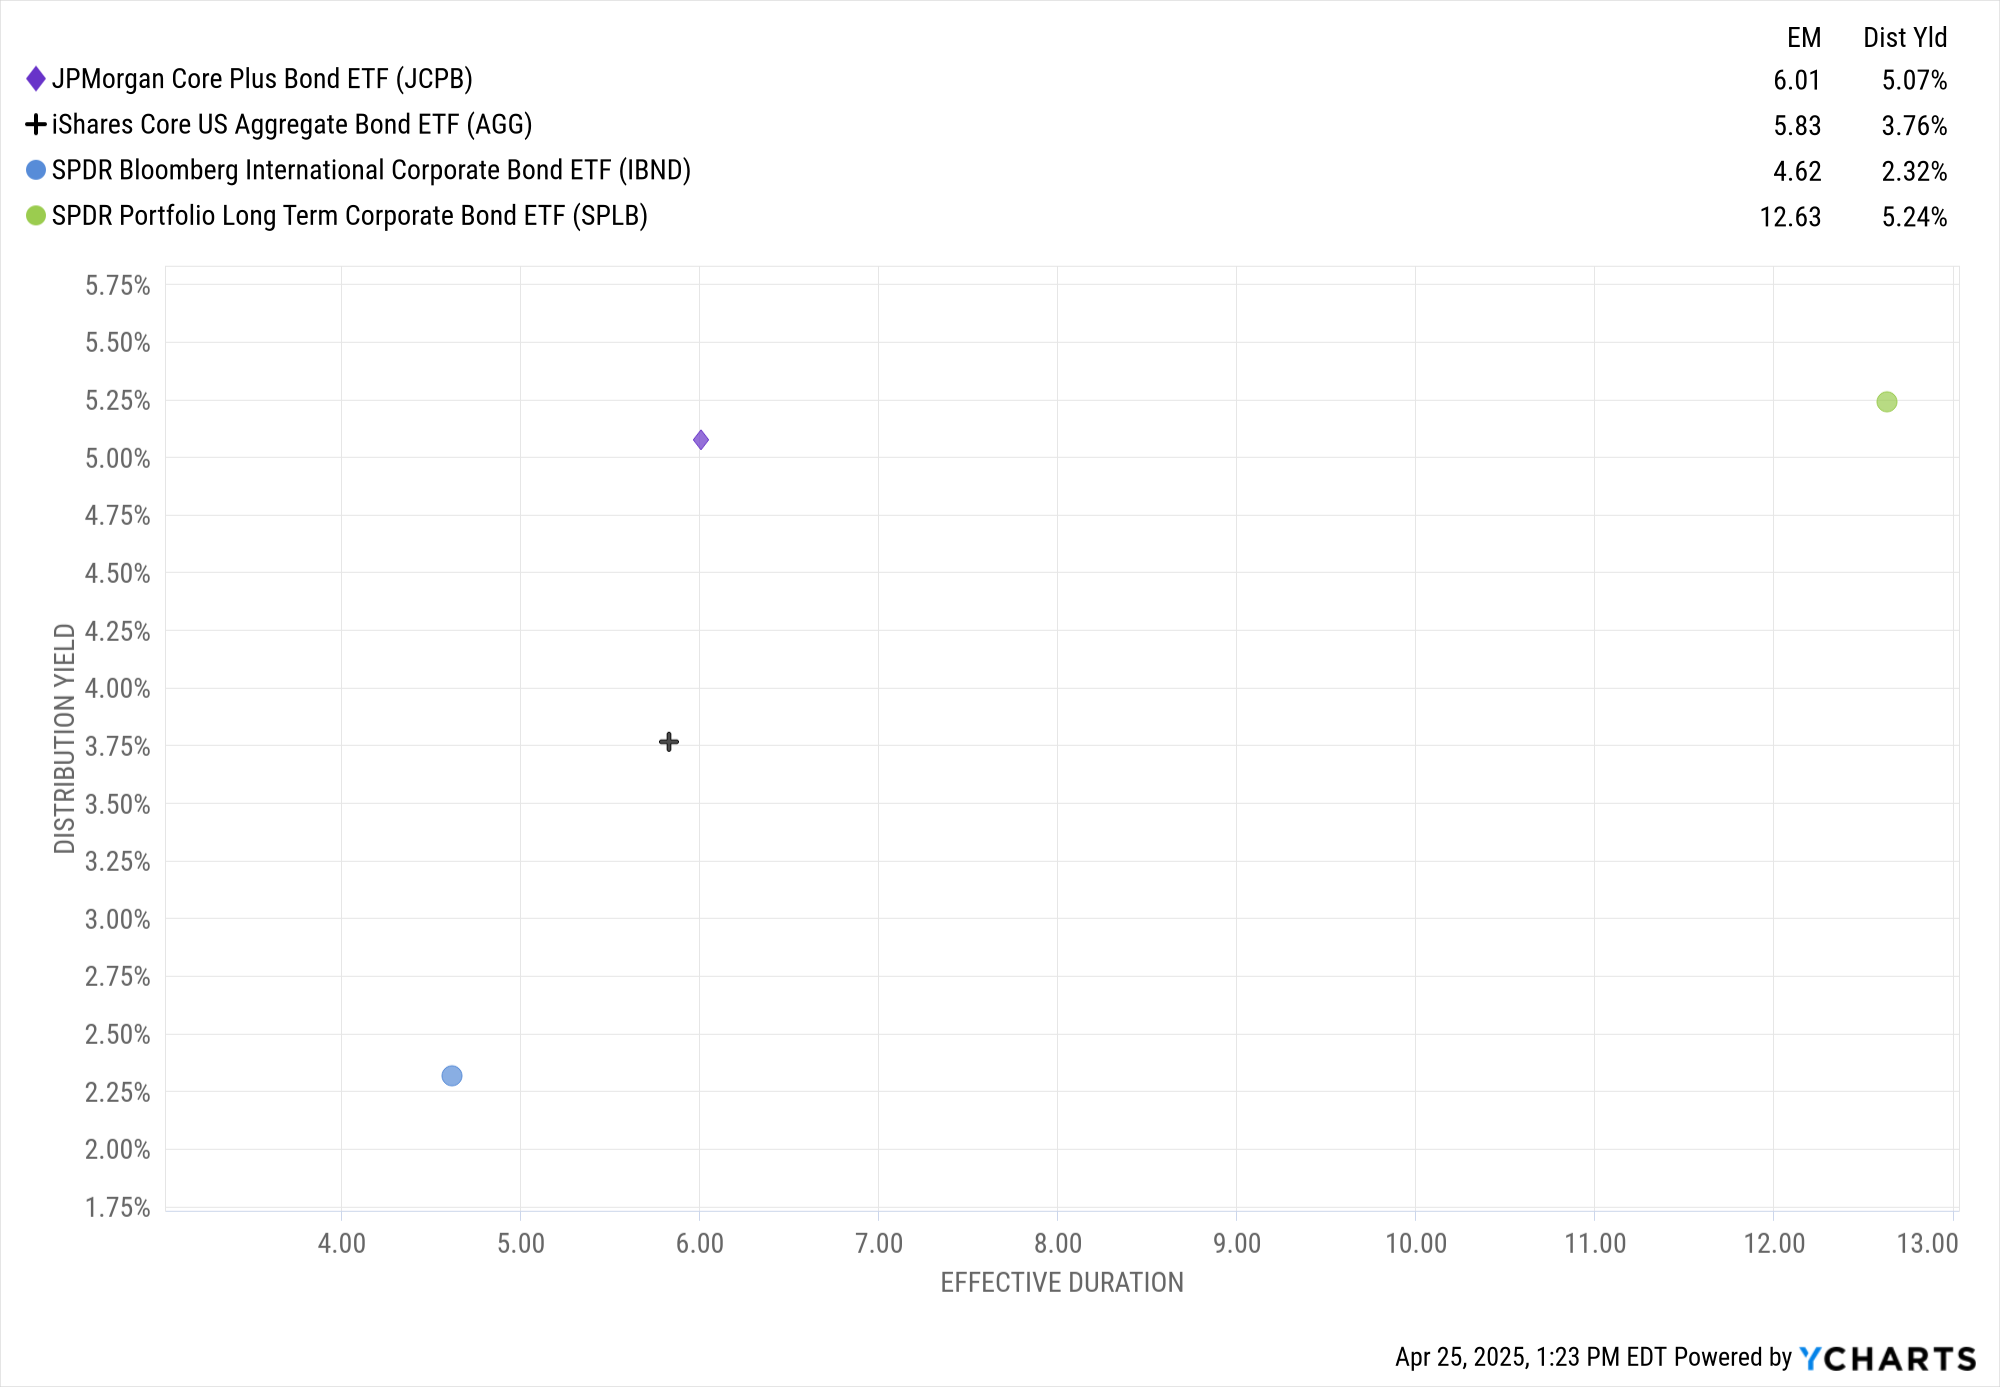
Task: Click the YCharts logo
Action: click(x=1888, y=1359)
